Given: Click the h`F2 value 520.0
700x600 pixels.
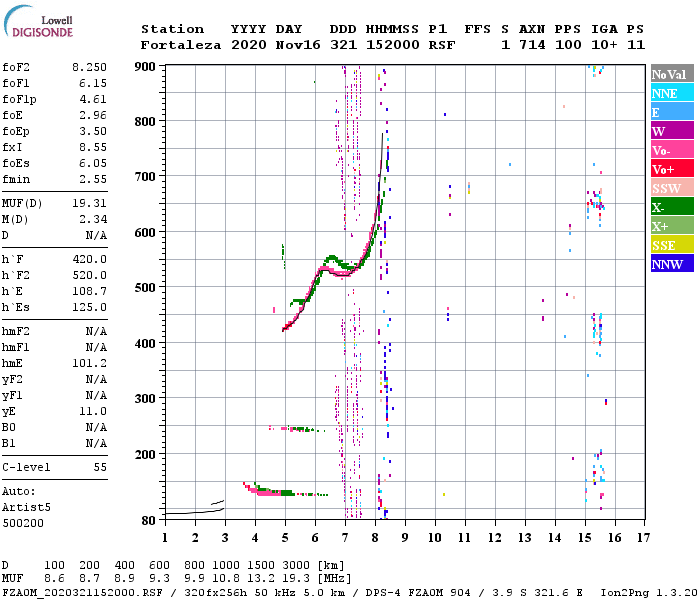Looking at the screenshot, I should coord(89,275).
